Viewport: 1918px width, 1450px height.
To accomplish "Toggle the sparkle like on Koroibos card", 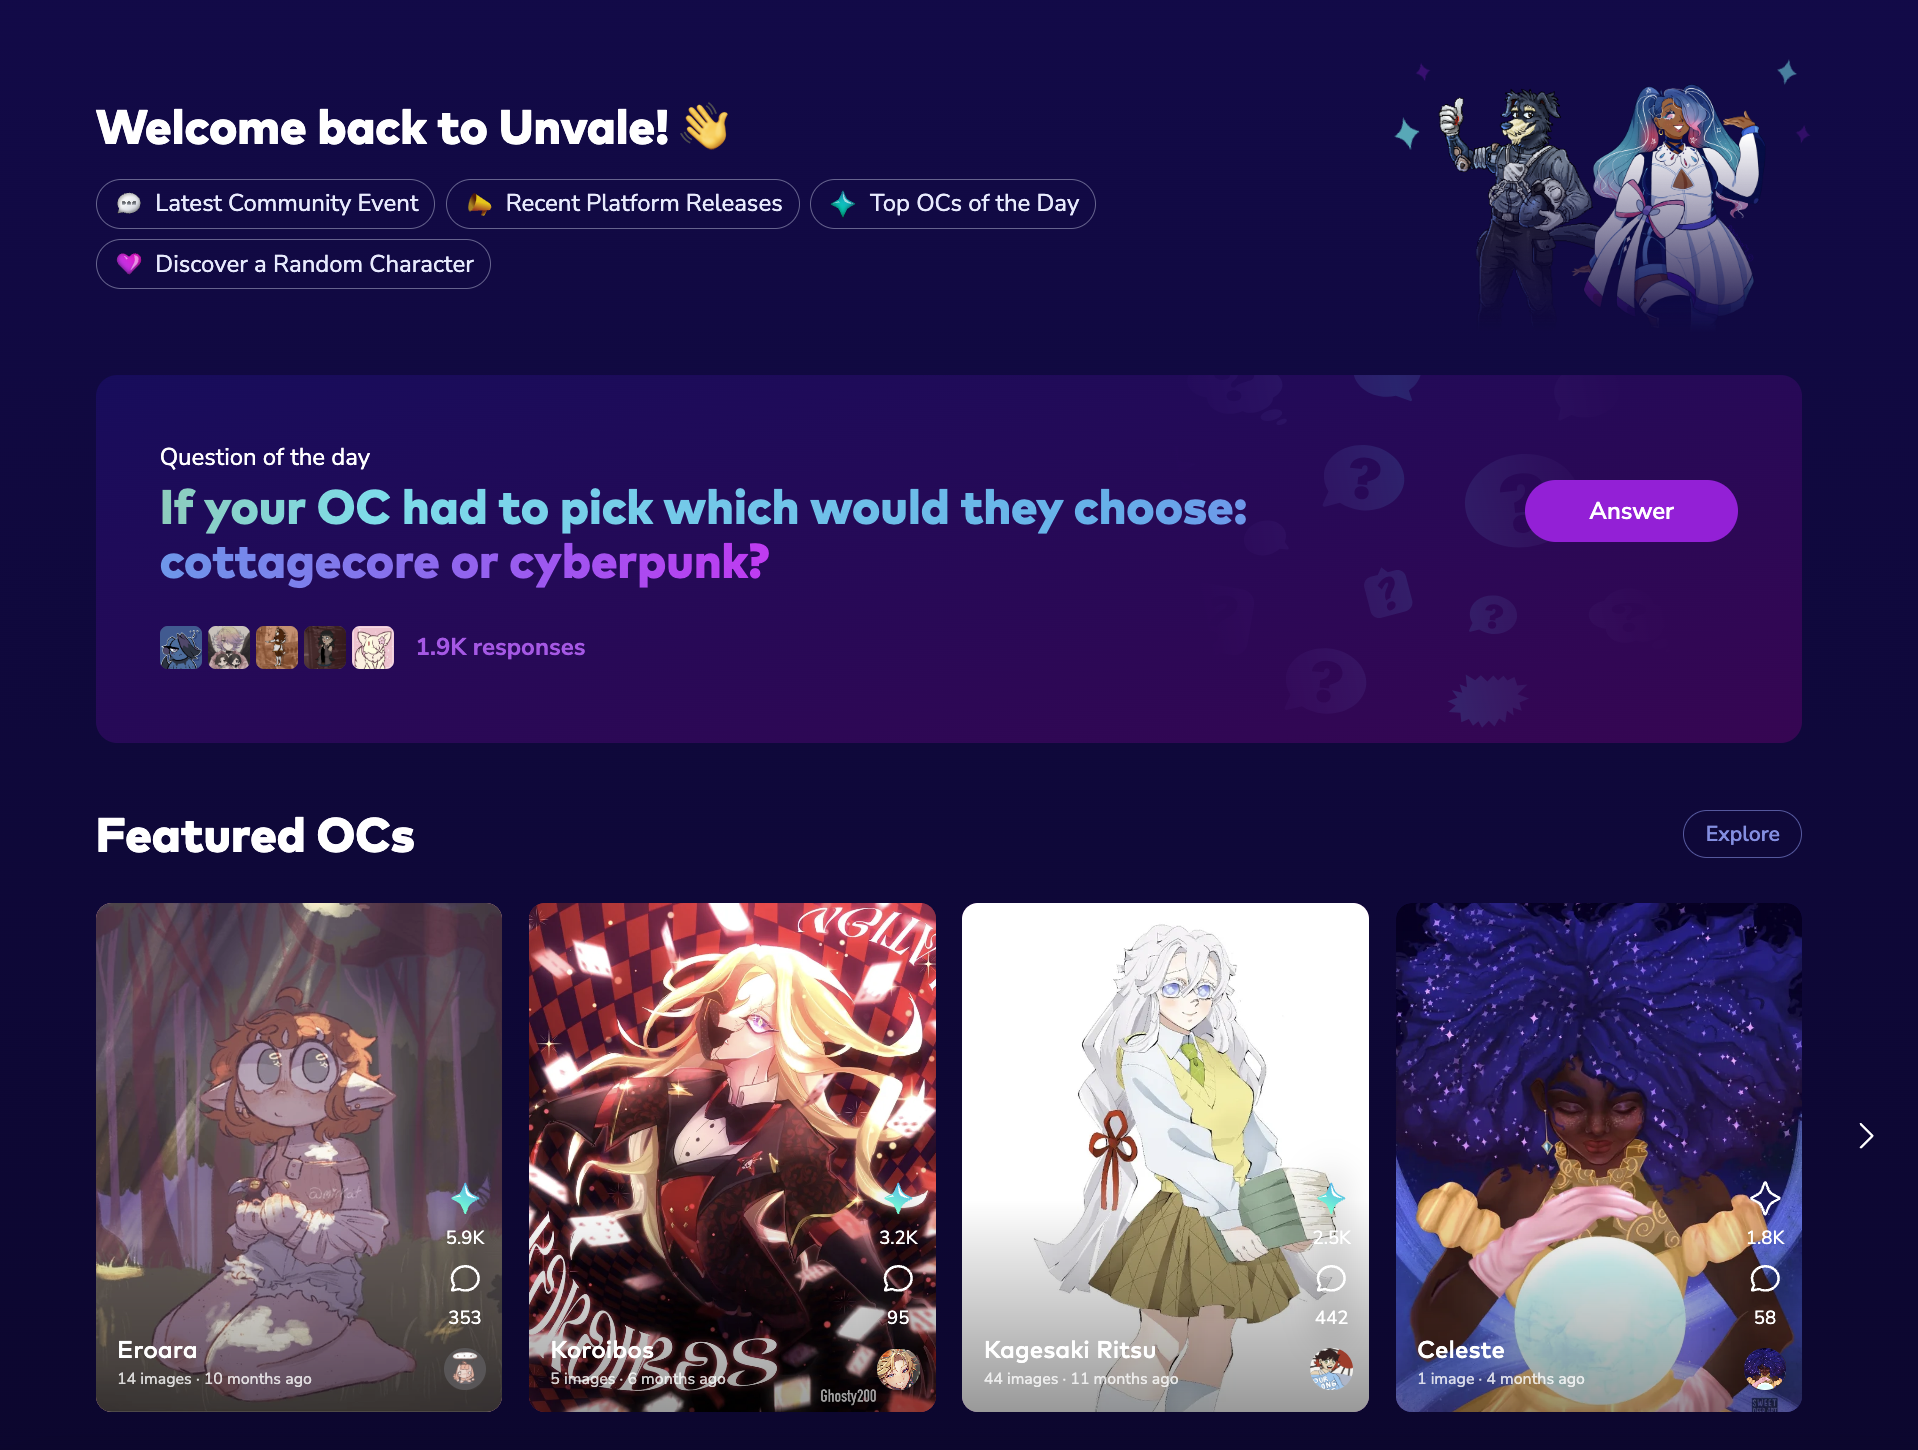I will (898, 1198).
